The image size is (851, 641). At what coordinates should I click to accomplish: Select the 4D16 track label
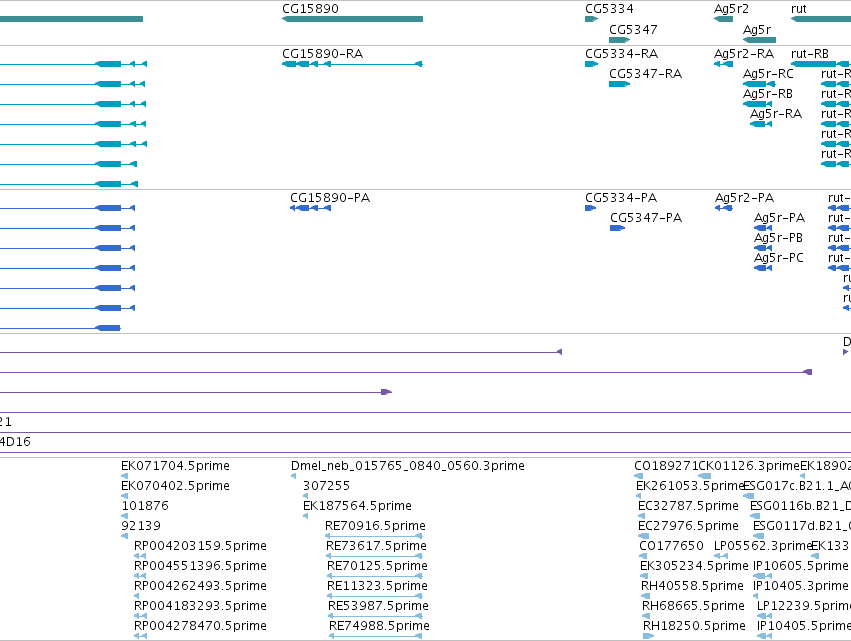(15, 442)
